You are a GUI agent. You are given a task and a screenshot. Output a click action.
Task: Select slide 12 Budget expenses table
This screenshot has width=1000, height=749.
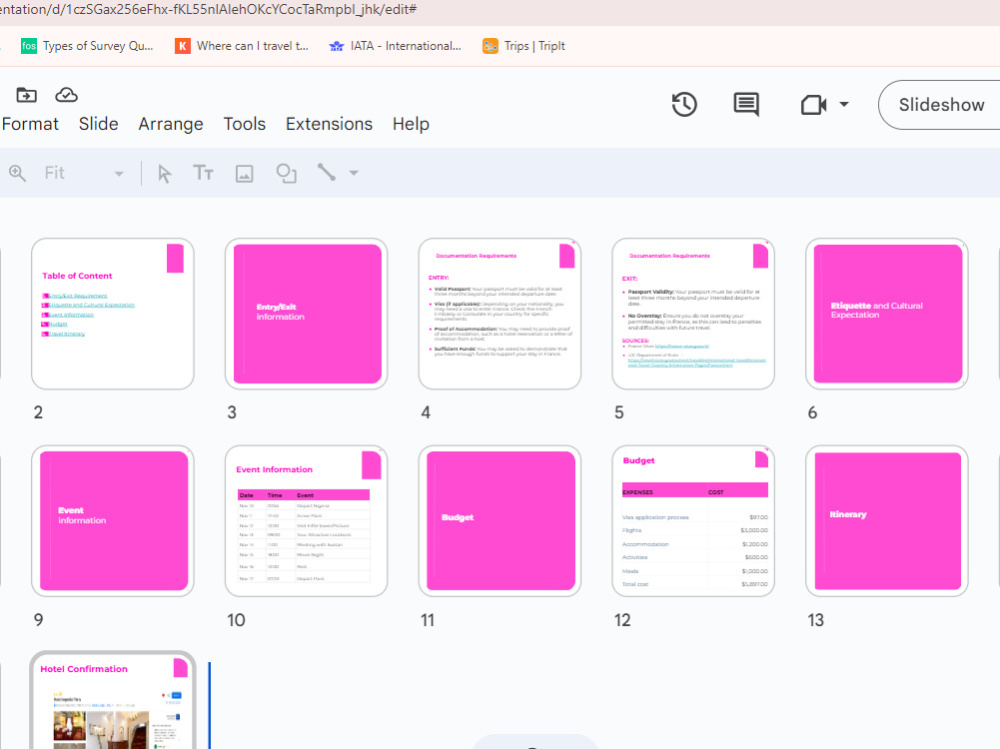click(x=693, y=521)
